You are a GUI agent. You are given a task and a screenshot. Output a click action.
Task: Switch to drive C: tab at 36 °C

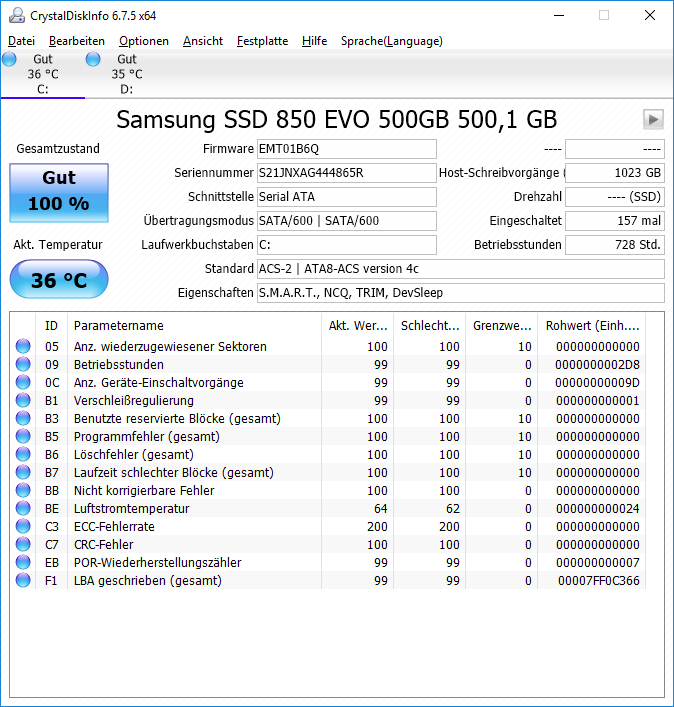click(x=43, y=74)
